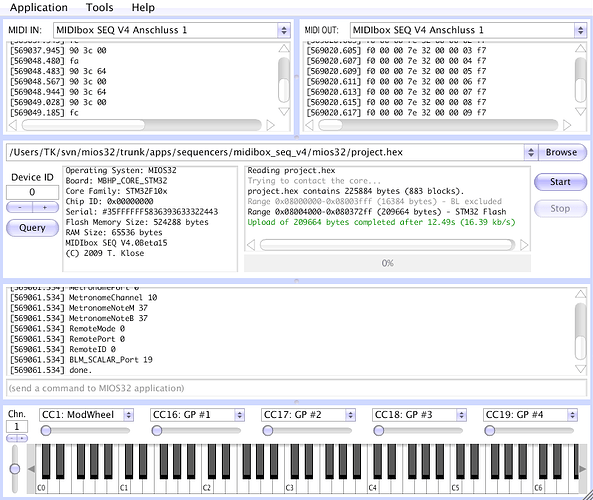Increment the MIDI channel stepper
Viewport: 593px width, 500px height.
[22, 438]
